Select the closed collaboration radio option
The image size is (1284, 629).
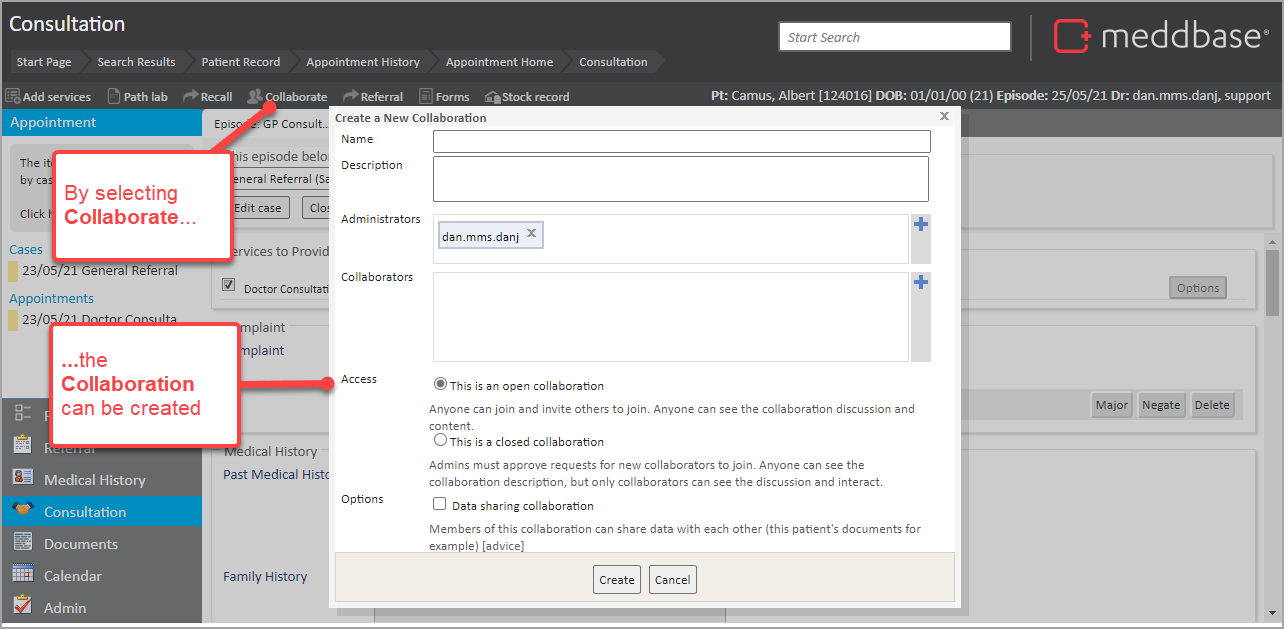(x=440, y=440)
